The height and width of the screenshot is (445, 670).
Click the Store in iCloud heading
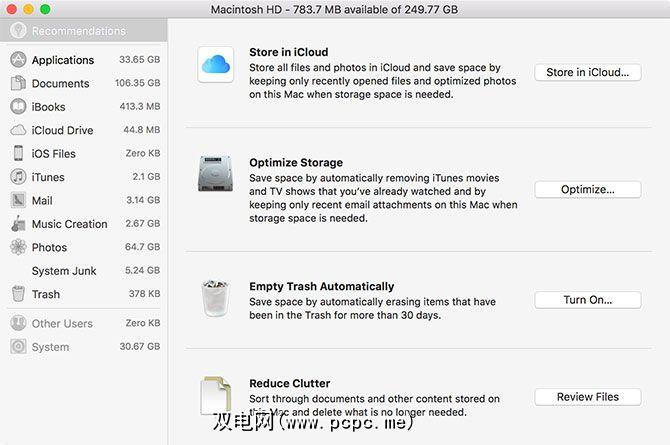289,52
